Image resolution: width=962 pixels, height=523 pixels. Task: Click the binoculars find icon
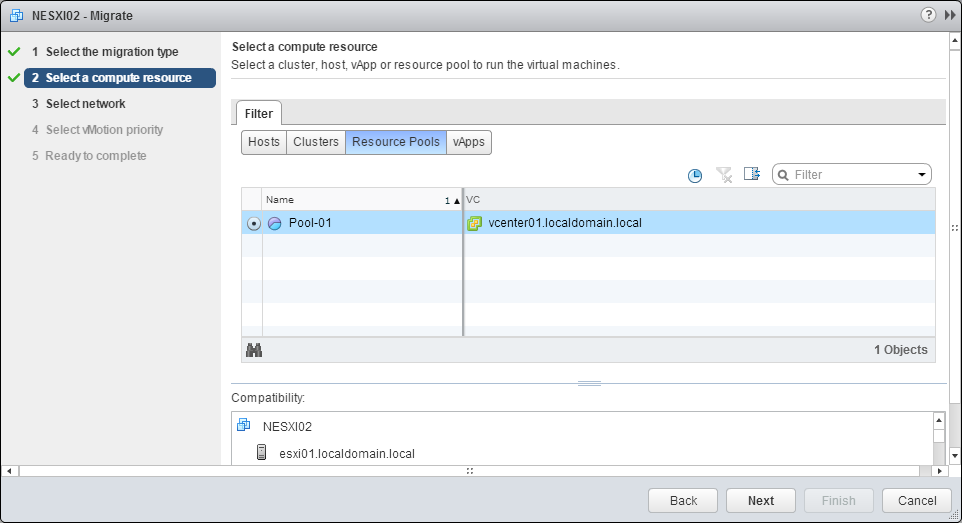coord(254,350)
